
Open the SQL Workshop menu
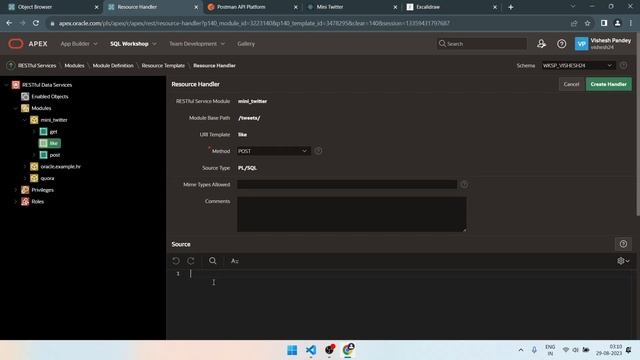[x=133, y=44]
